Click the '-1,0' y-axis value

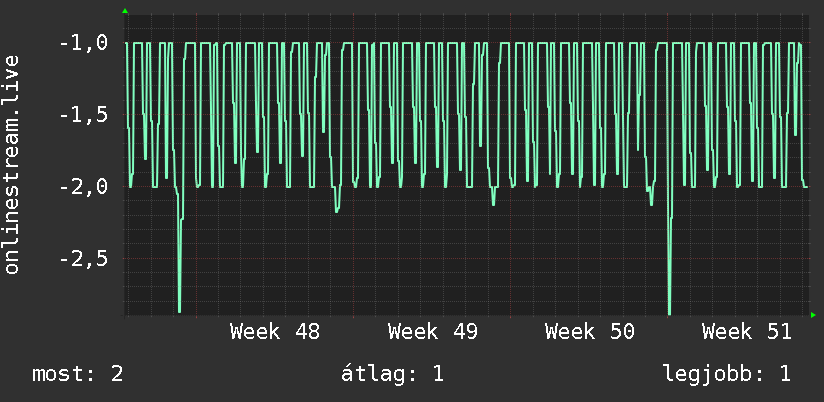[x=84, y=43]
